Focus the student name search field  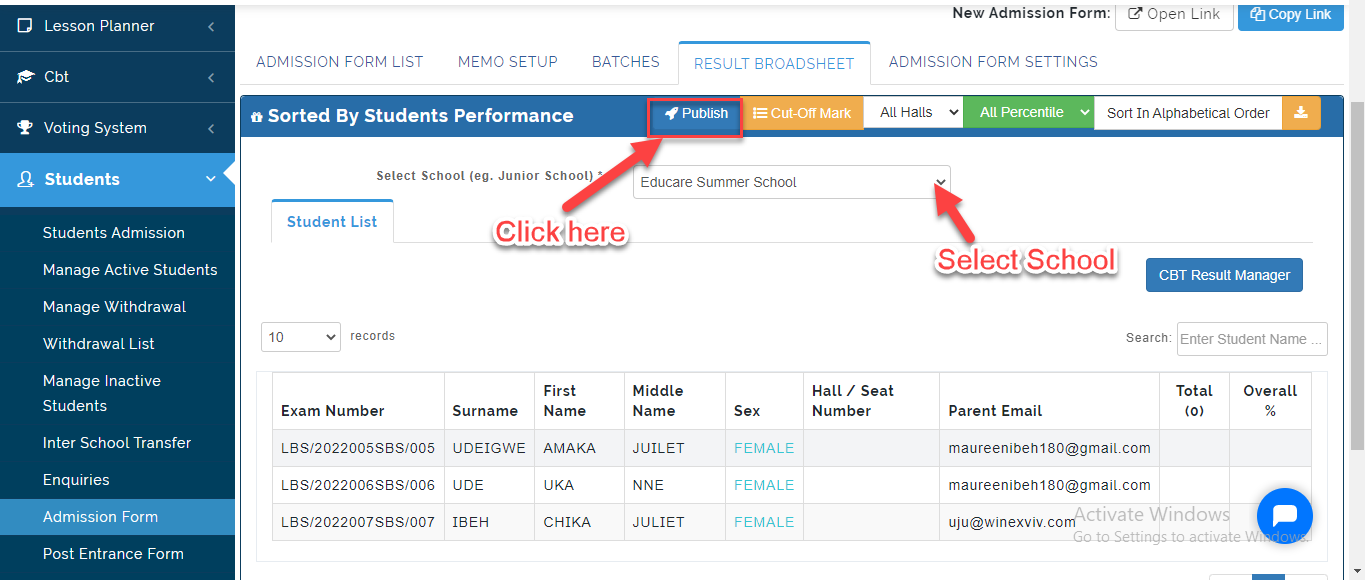pyautogui.click(x=1252, y=339)
